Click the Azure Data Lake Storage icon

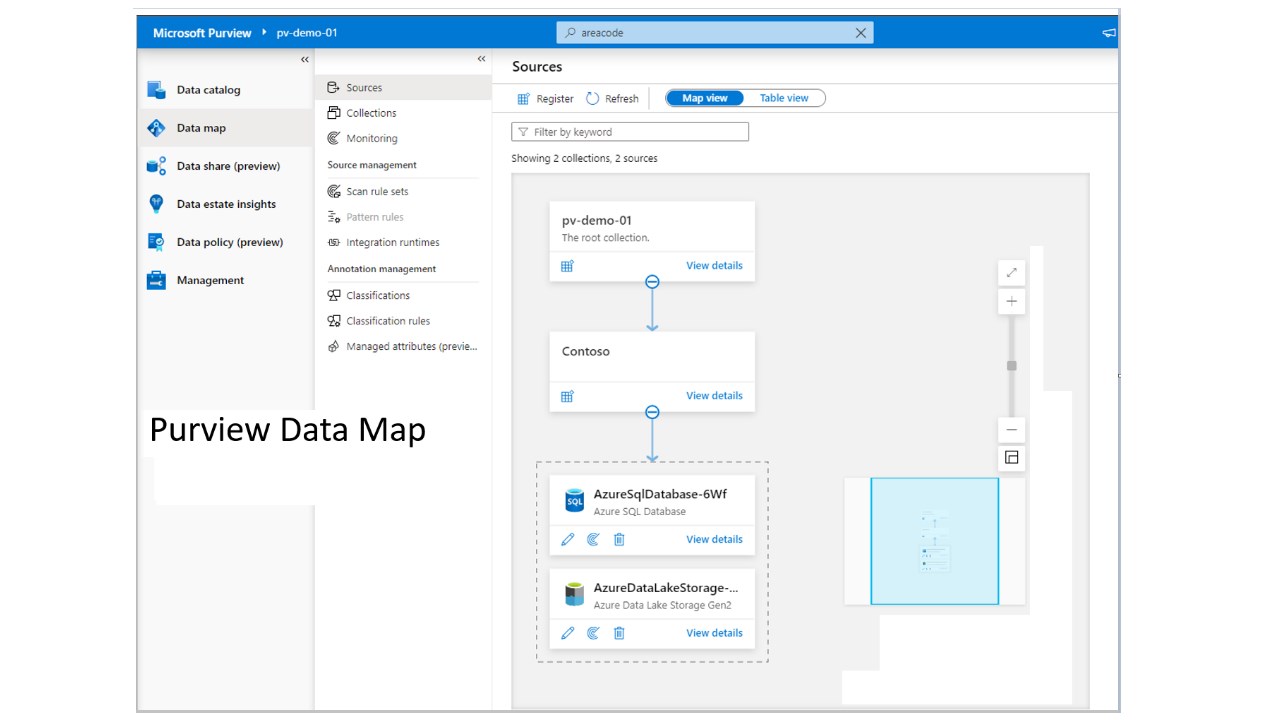(574, 595)
